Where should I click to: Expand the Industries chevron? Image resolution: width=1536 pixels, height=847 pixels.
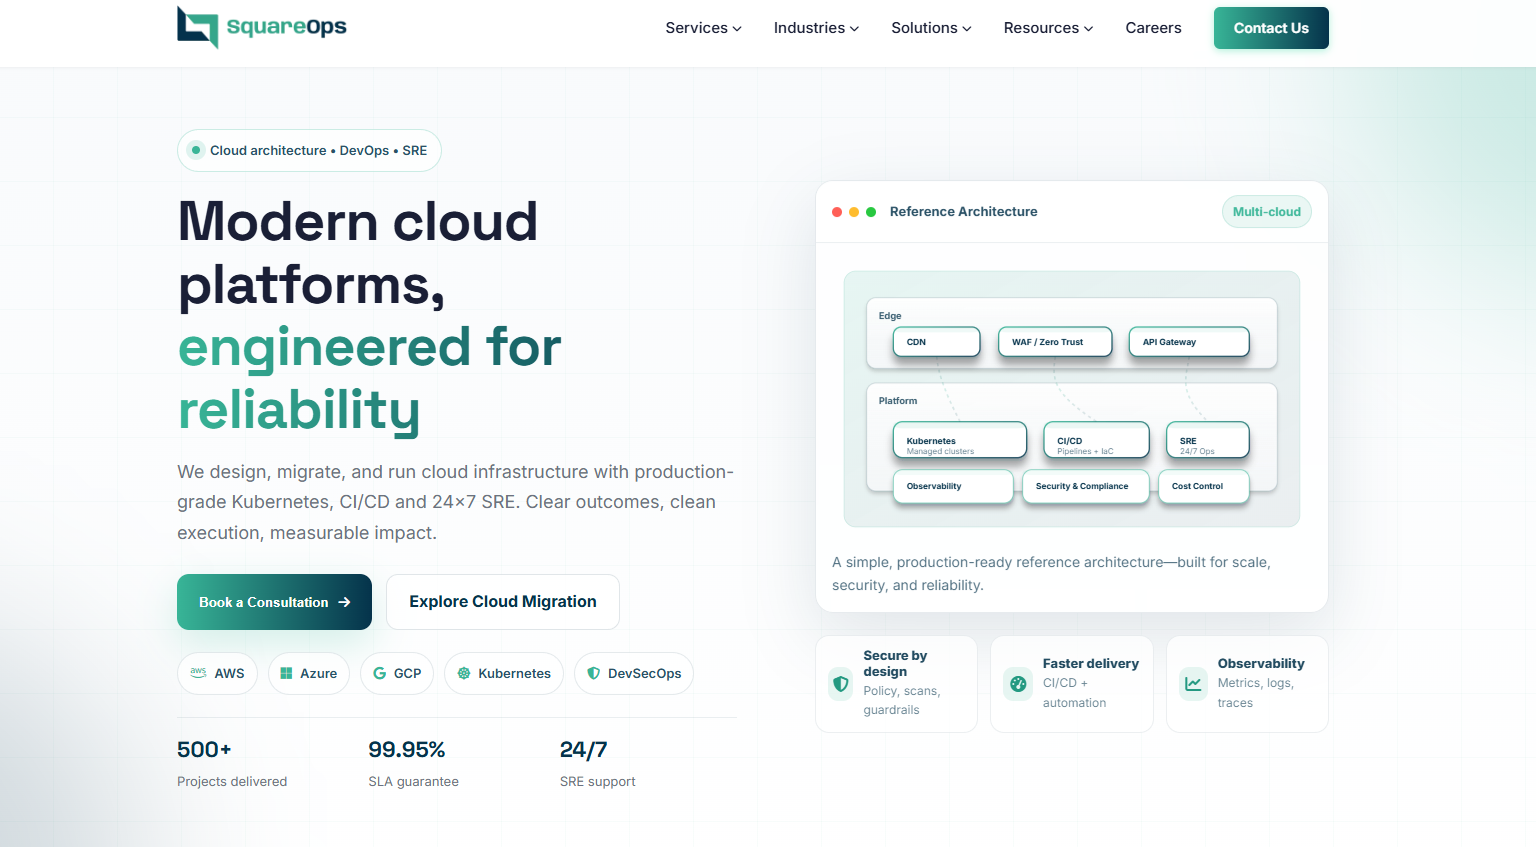pyautogui.click(x=854, y=29)
